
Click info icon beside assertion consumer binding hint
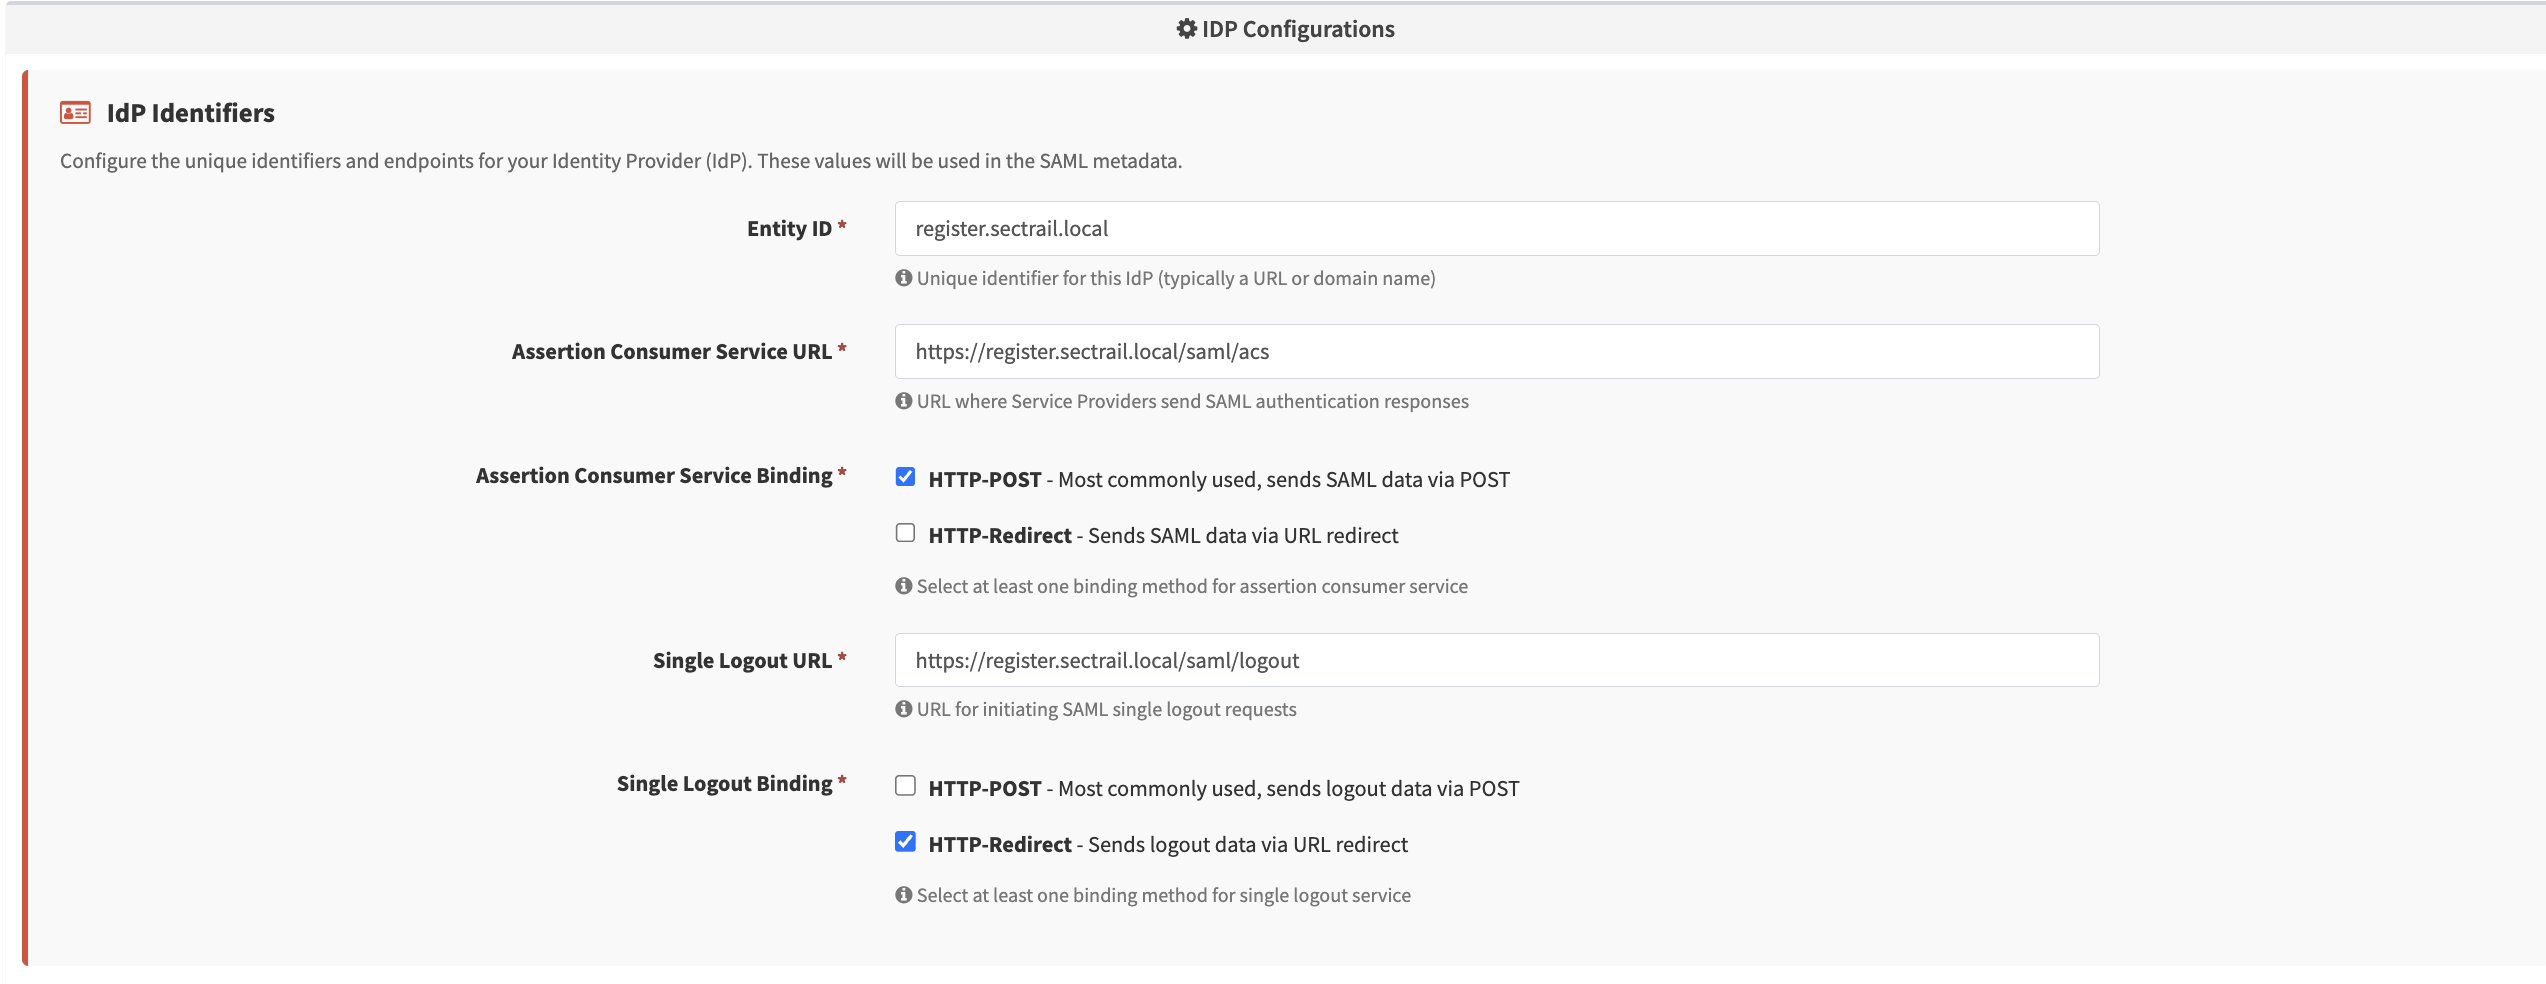coord(904,586)
